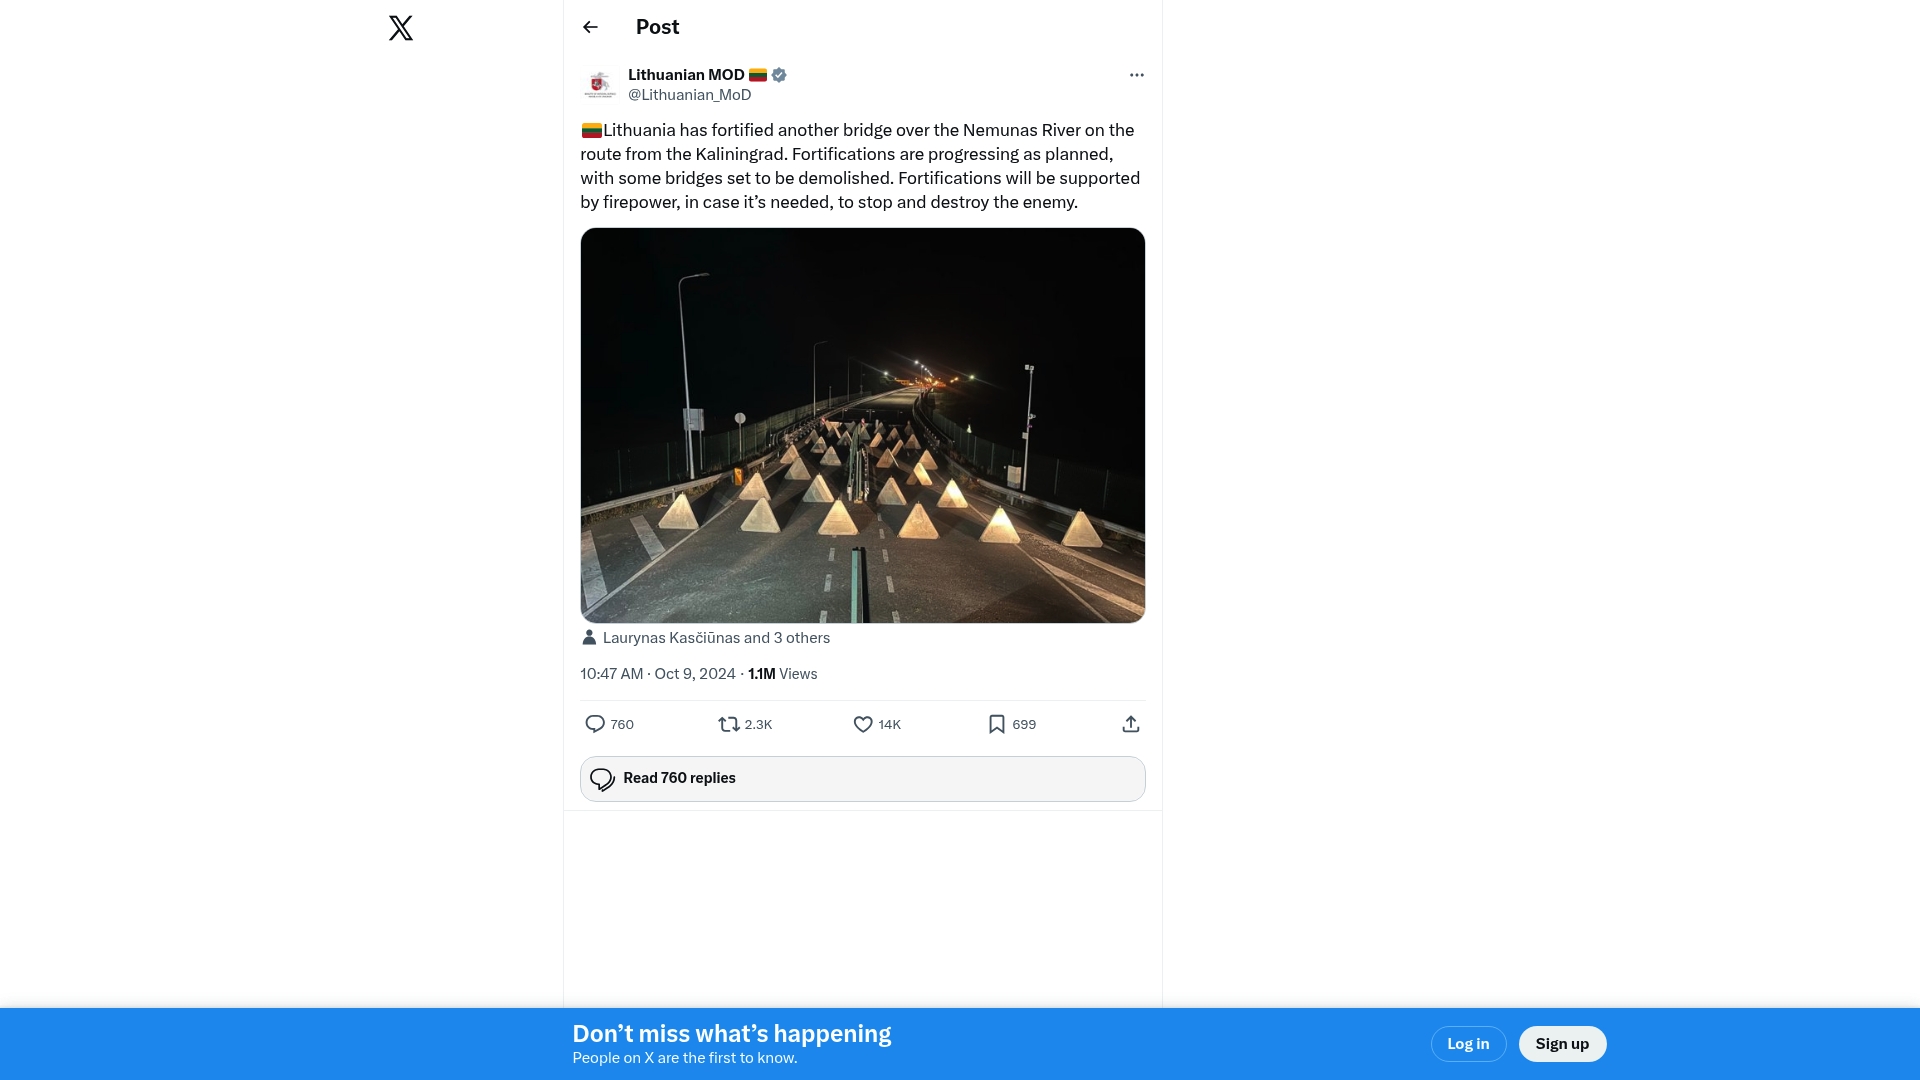Screen dimensions: 1920x1080
Task: Click the tagged people Laurynas Kasčiūnas link
Action: click(716, 638)
